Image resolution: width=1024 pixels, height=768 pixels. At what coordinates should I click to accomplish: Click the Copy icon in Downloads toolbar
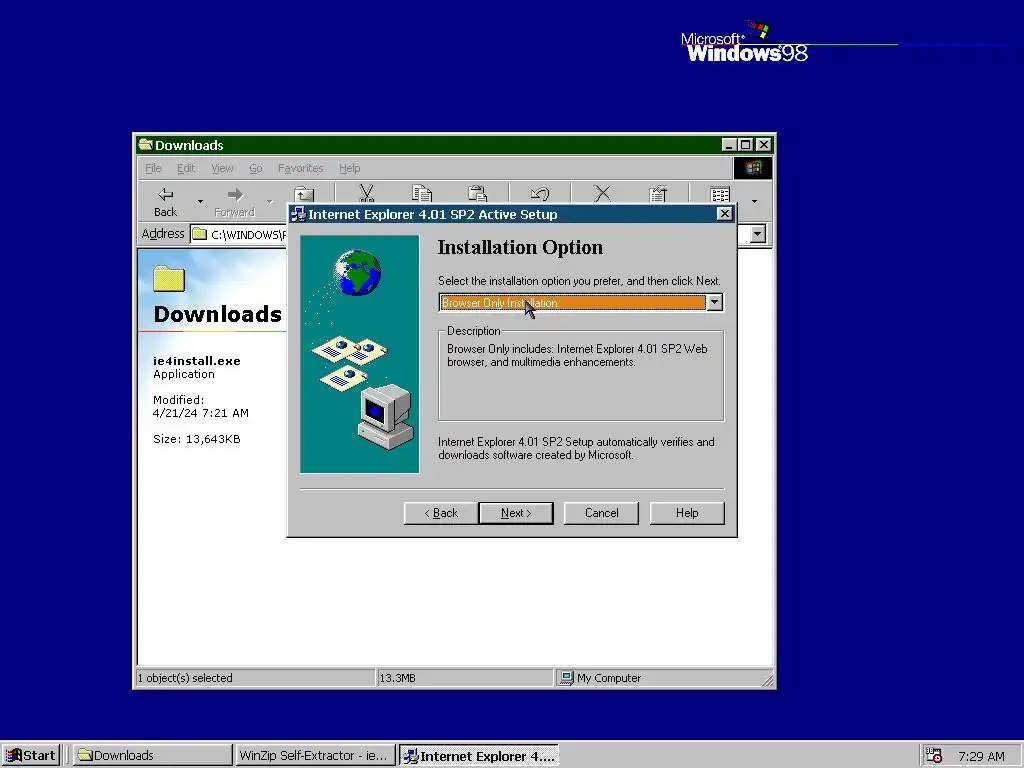[422, 193]
